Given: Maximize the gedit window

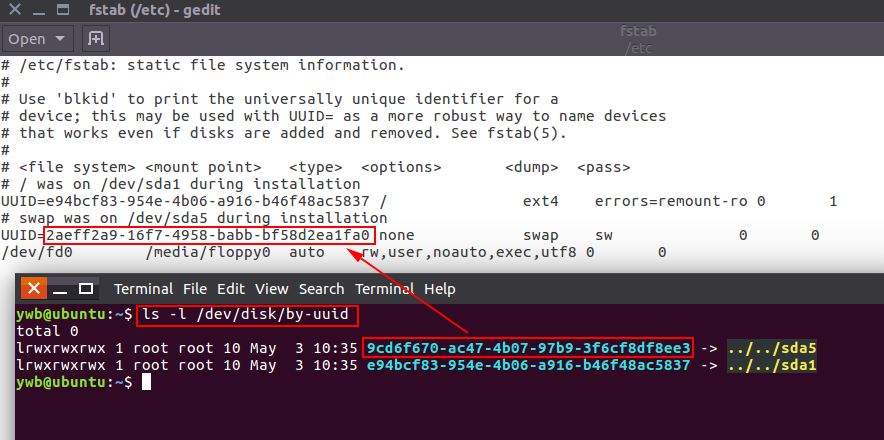Looking at the screenshot, I should click(63, 10).
